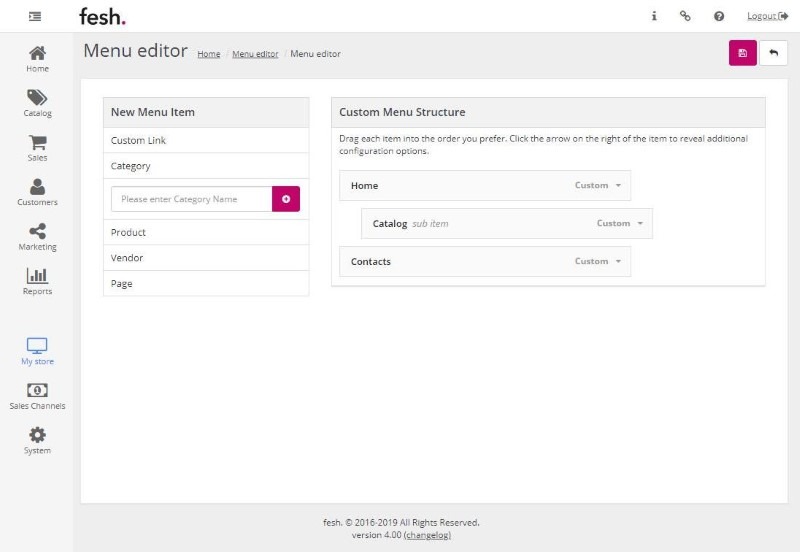The height and width of the screenshot is (552, 800).
Task: Expand the Home menu item arrow
Action: click(x=618, y=186)
